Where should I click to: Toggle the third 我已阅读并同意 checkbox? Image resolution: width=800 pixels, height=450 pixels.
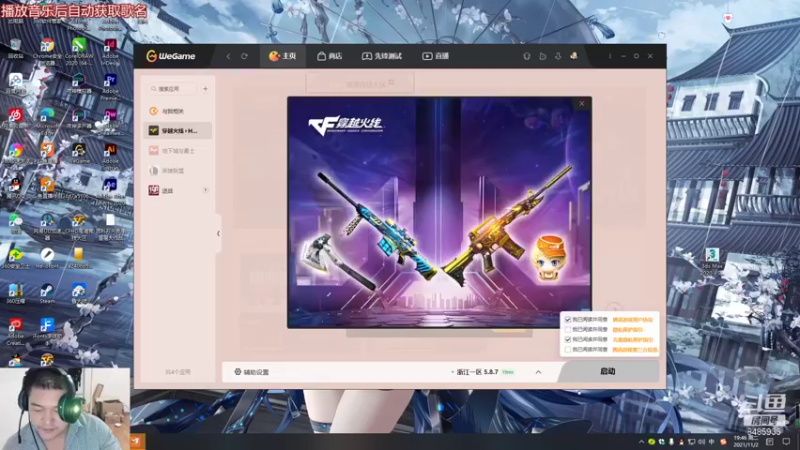click(x=568, y=339)
